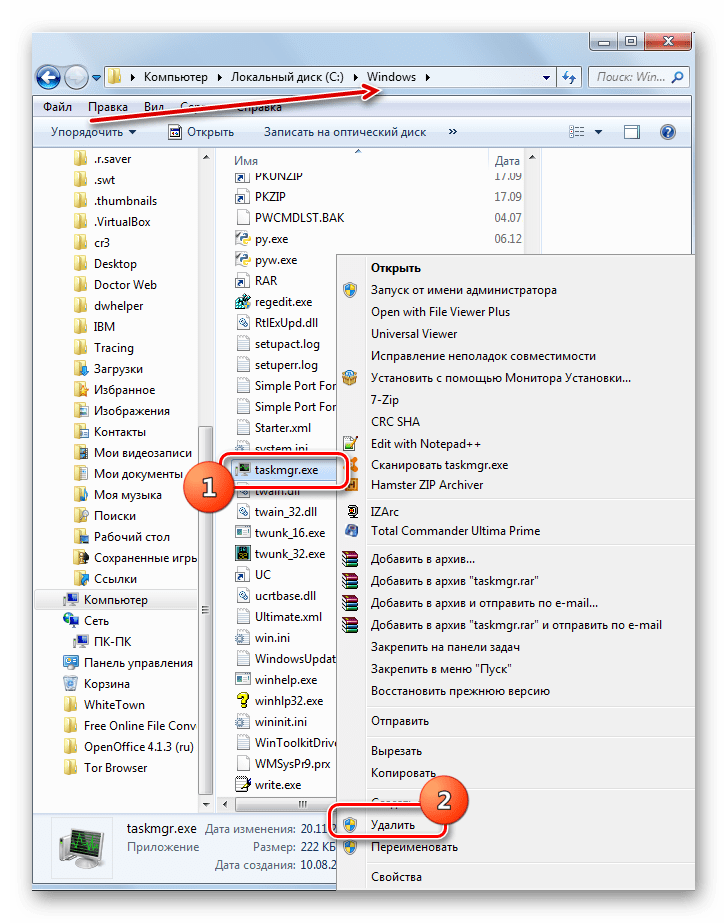The width and height of the screenshot is (727, 923).
Task: Choose Запуск от имени администратора
Action: click(x=463, y=290)
